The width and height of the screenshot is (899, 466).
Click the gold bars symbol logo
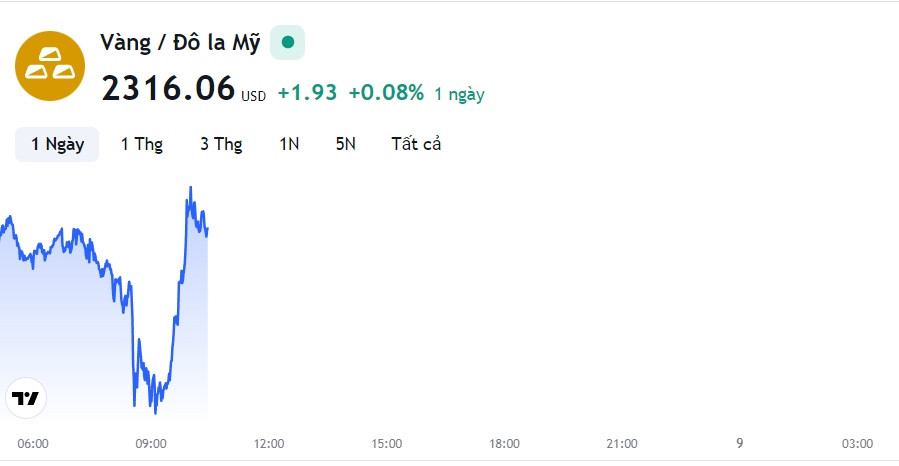point(50,66)
